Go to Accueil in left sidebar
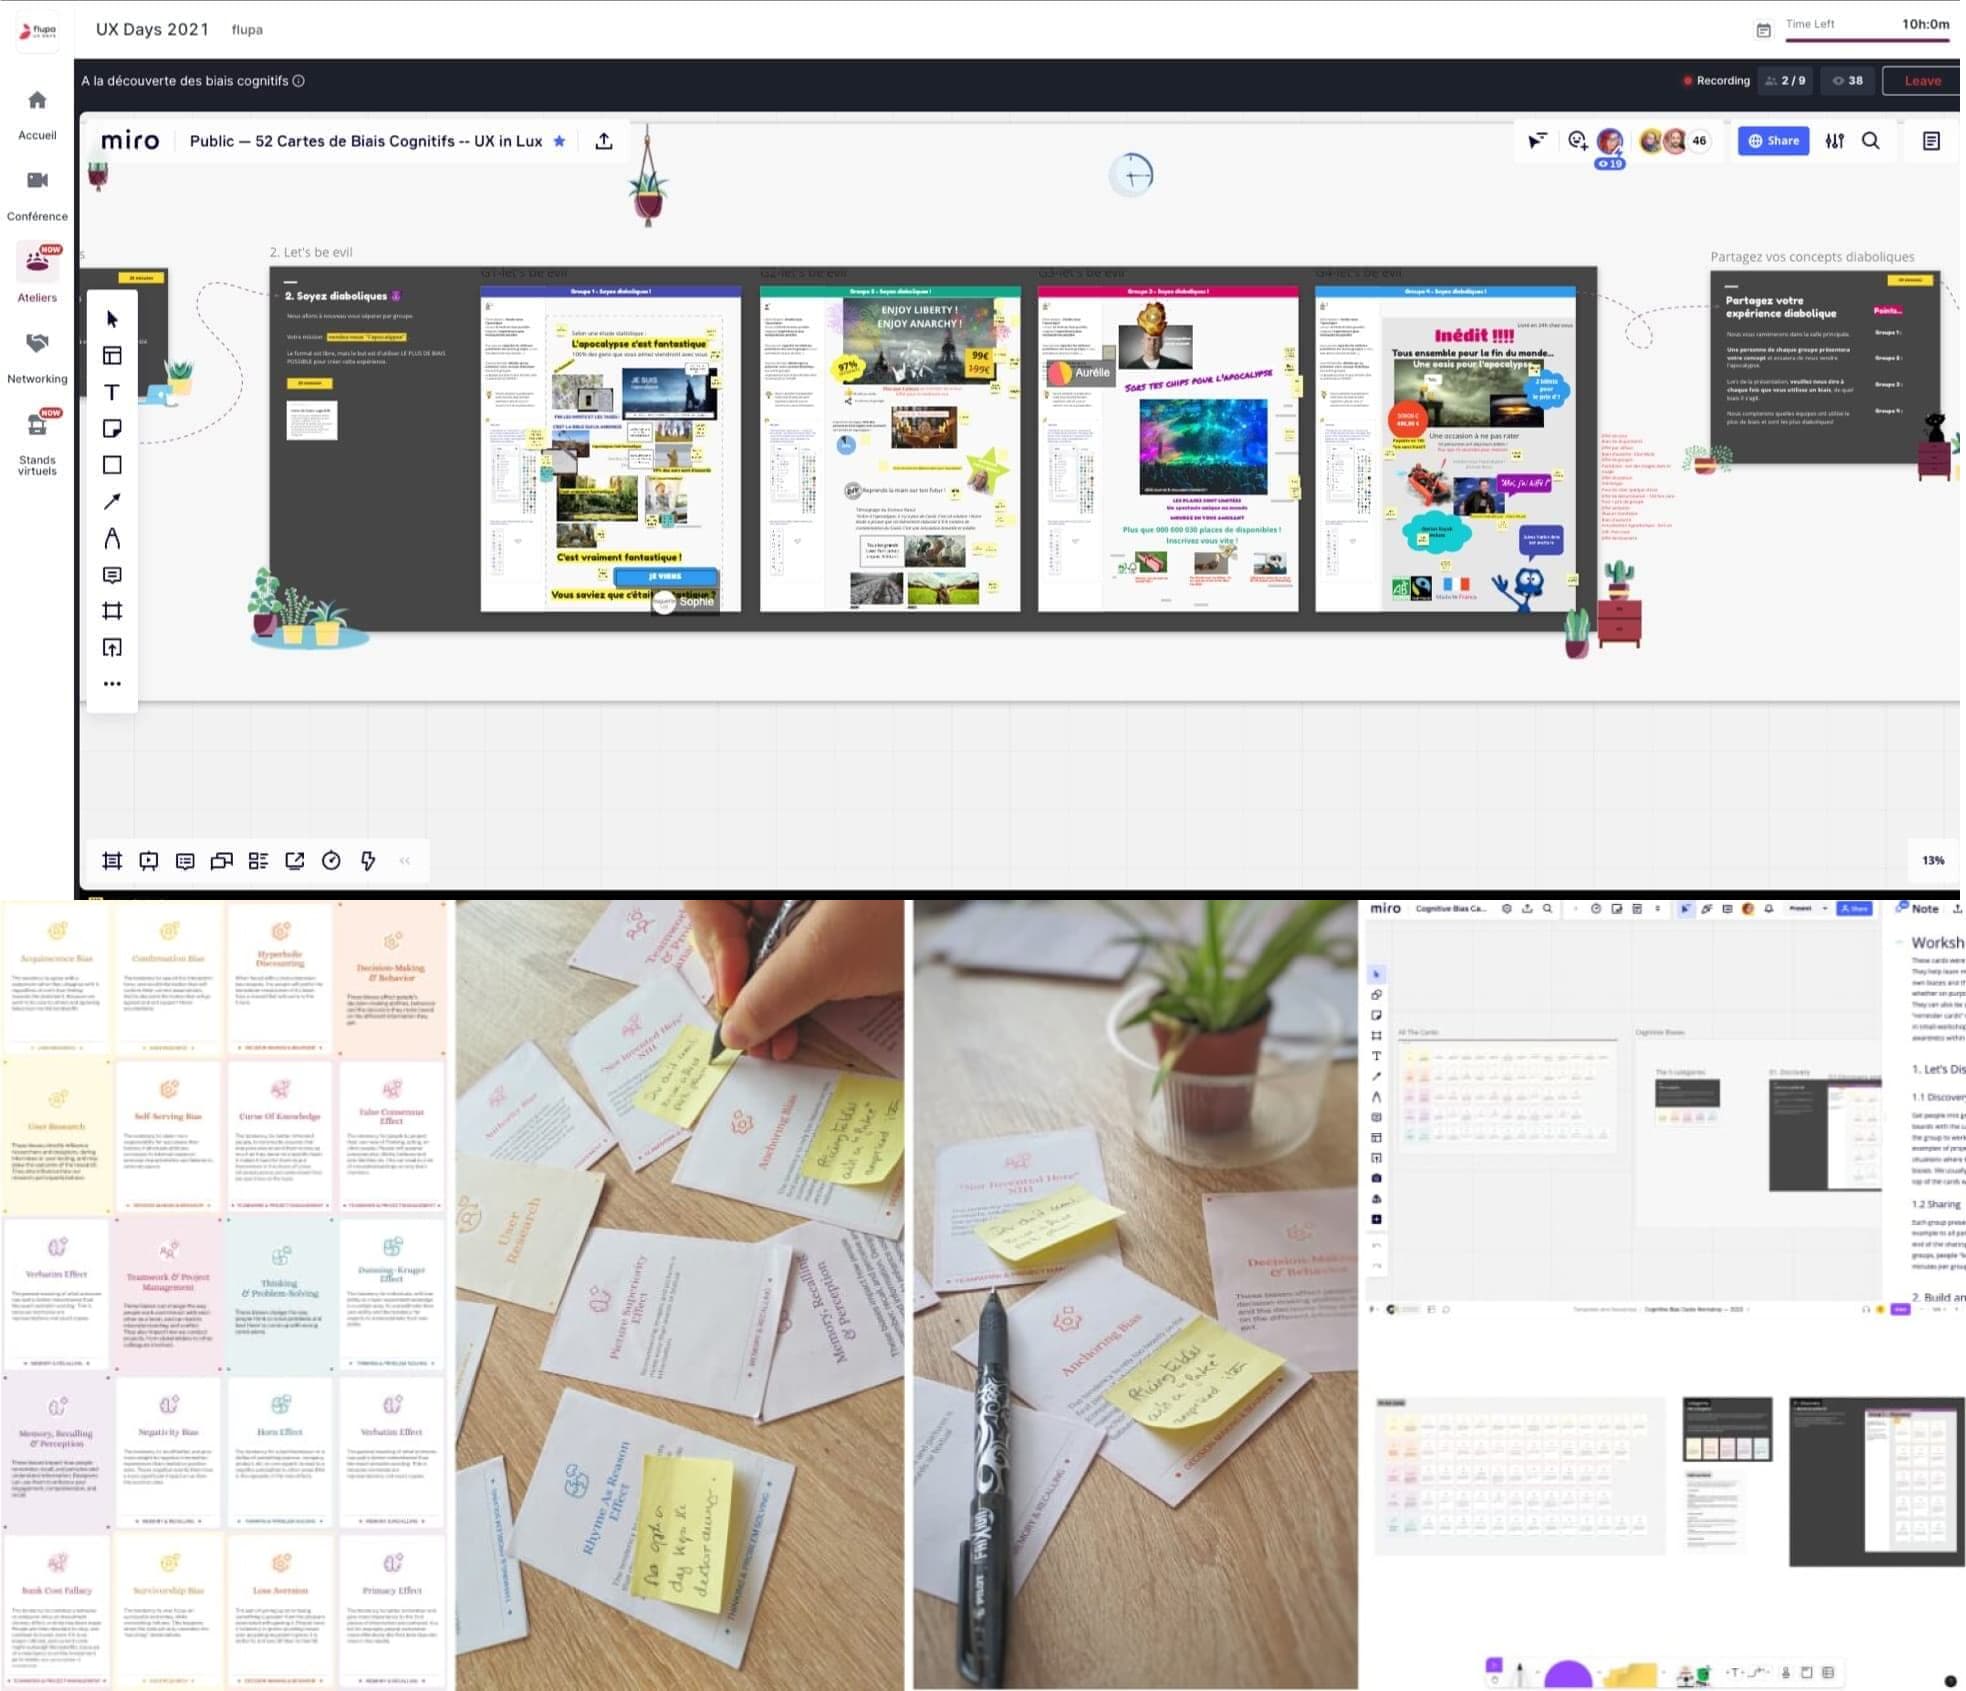Image resolution: width=1966 pixels, height=1691 pixels. coord(37,113)
